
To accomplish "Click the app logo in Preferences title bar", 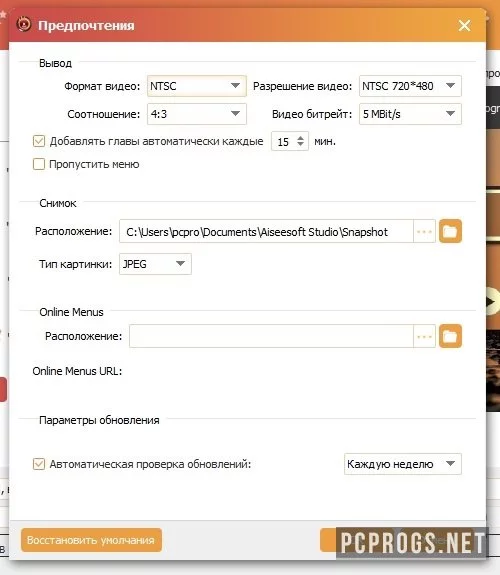I will [x=24, y=25].
